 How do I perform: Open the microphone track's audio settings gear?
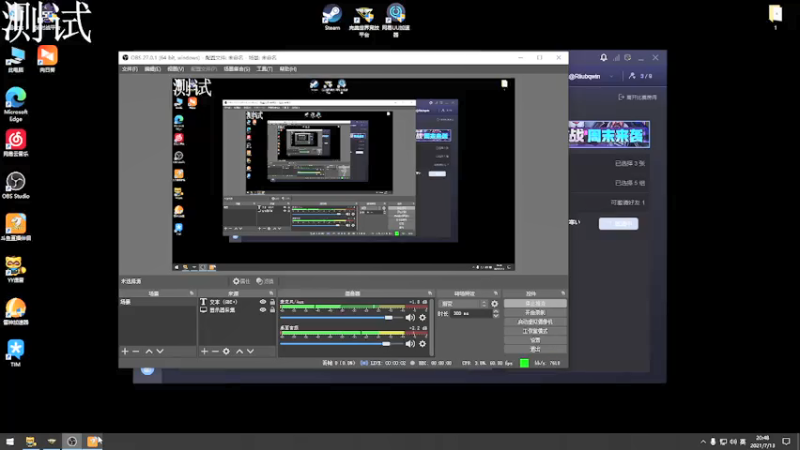(x=422, y=317)
